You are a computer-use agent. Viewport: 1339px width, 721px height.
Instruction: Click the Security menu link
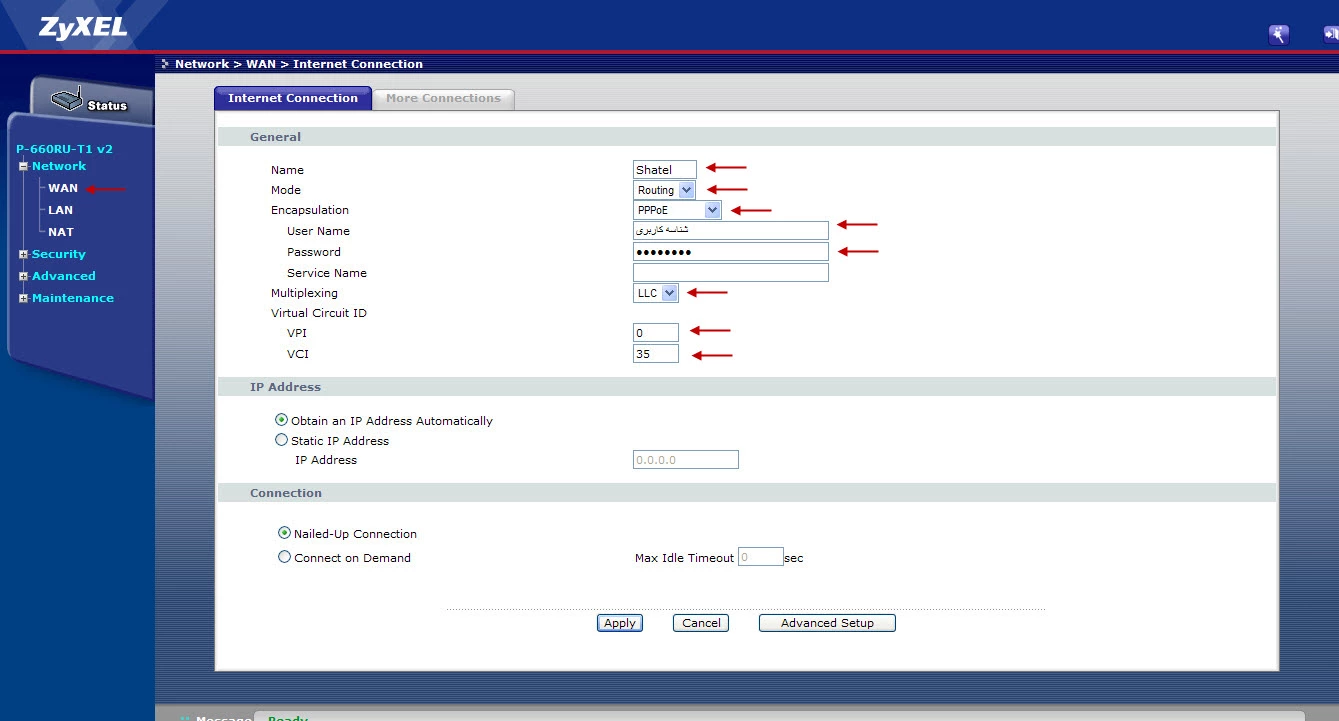coord(58,254)
